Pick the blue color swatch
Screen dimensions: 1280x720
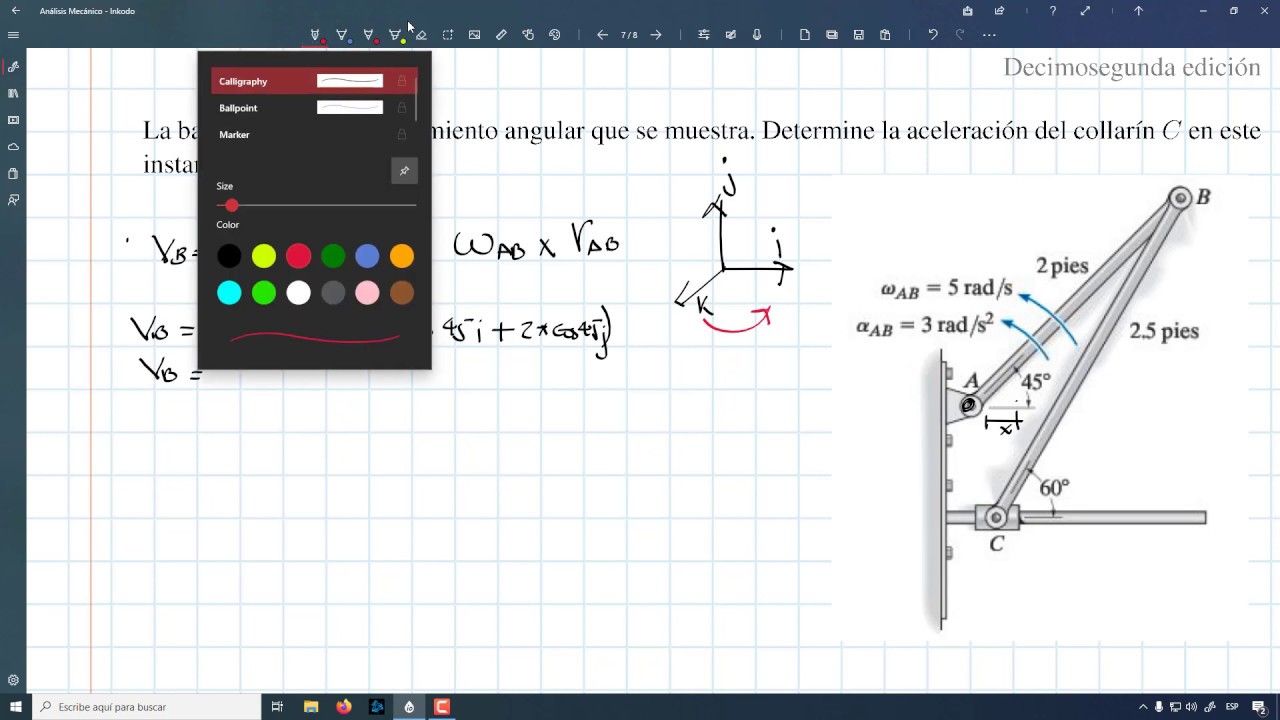click(367, 256)
